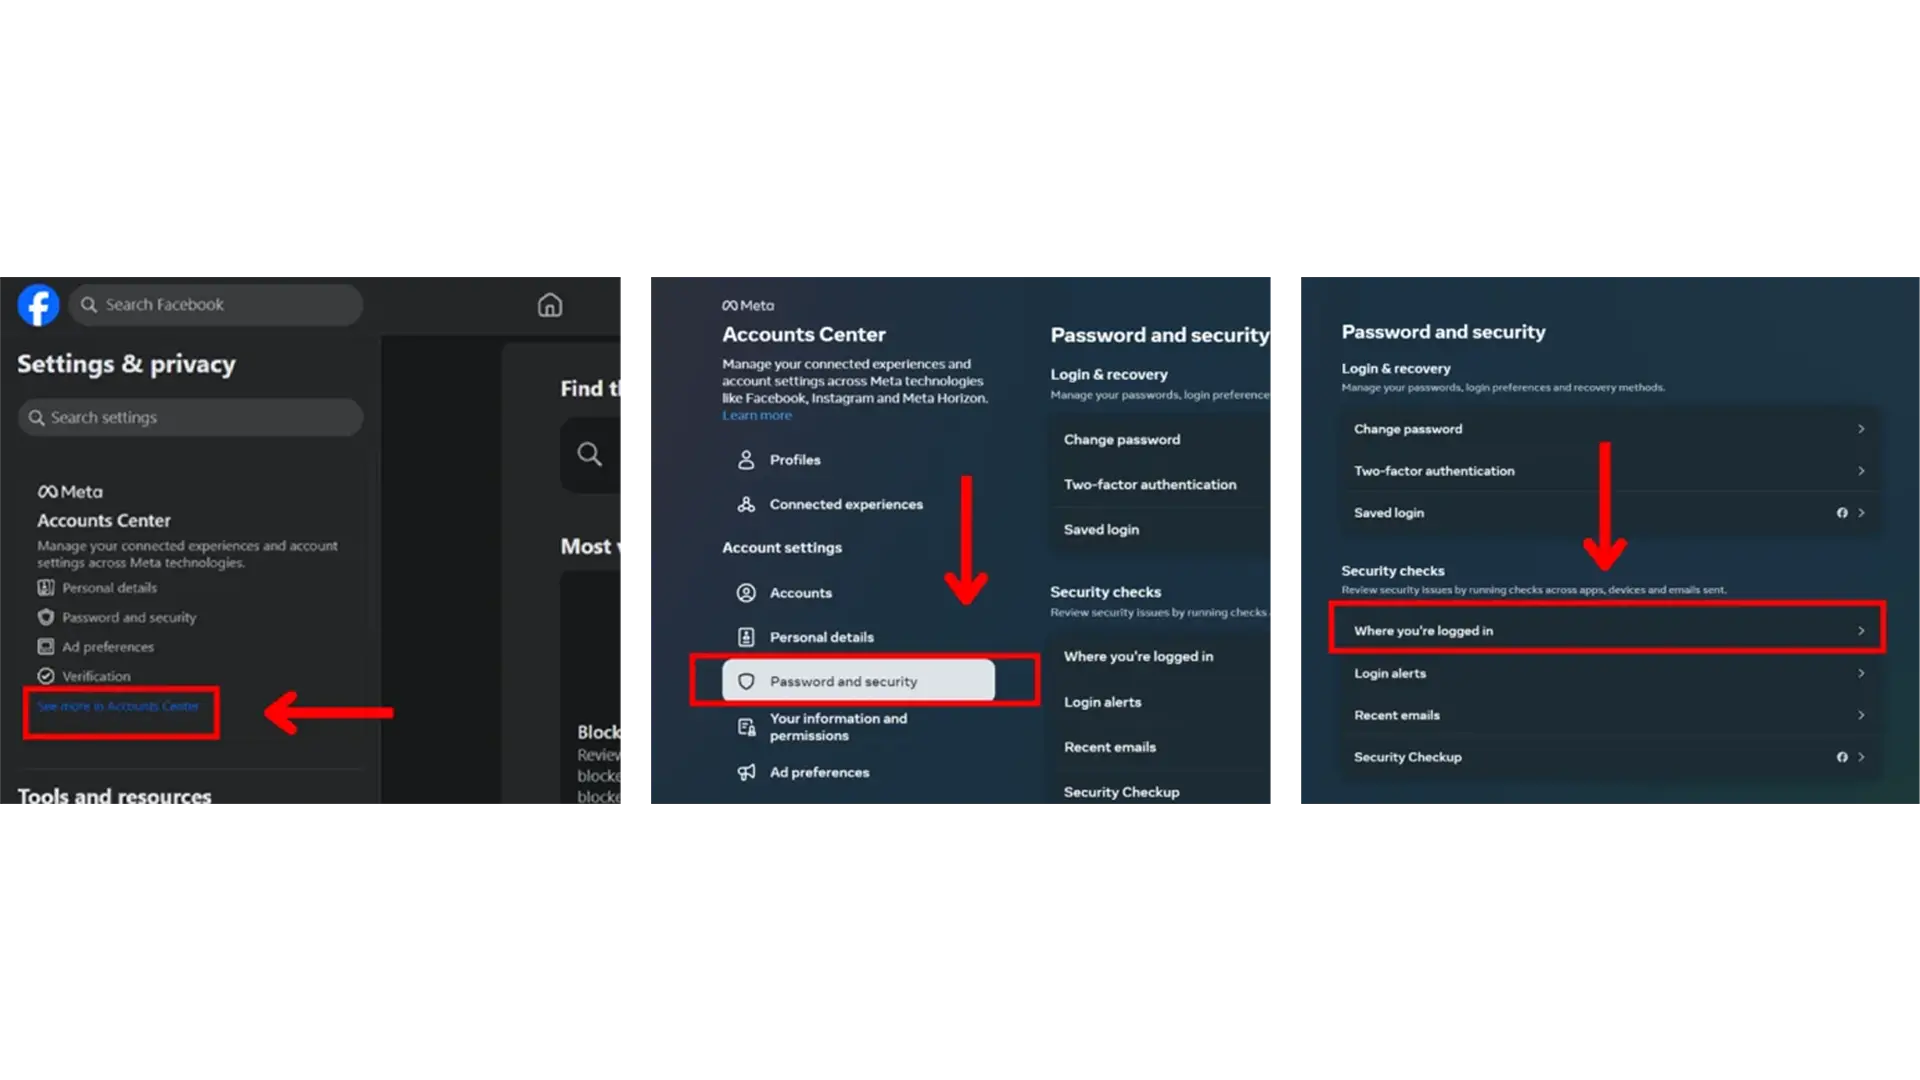Image resolution: width=1920 pixels, height=1080 pixels.
Task: Click Personal details icon in Accounts Center sidebar
Action: [x=746, y=637]
